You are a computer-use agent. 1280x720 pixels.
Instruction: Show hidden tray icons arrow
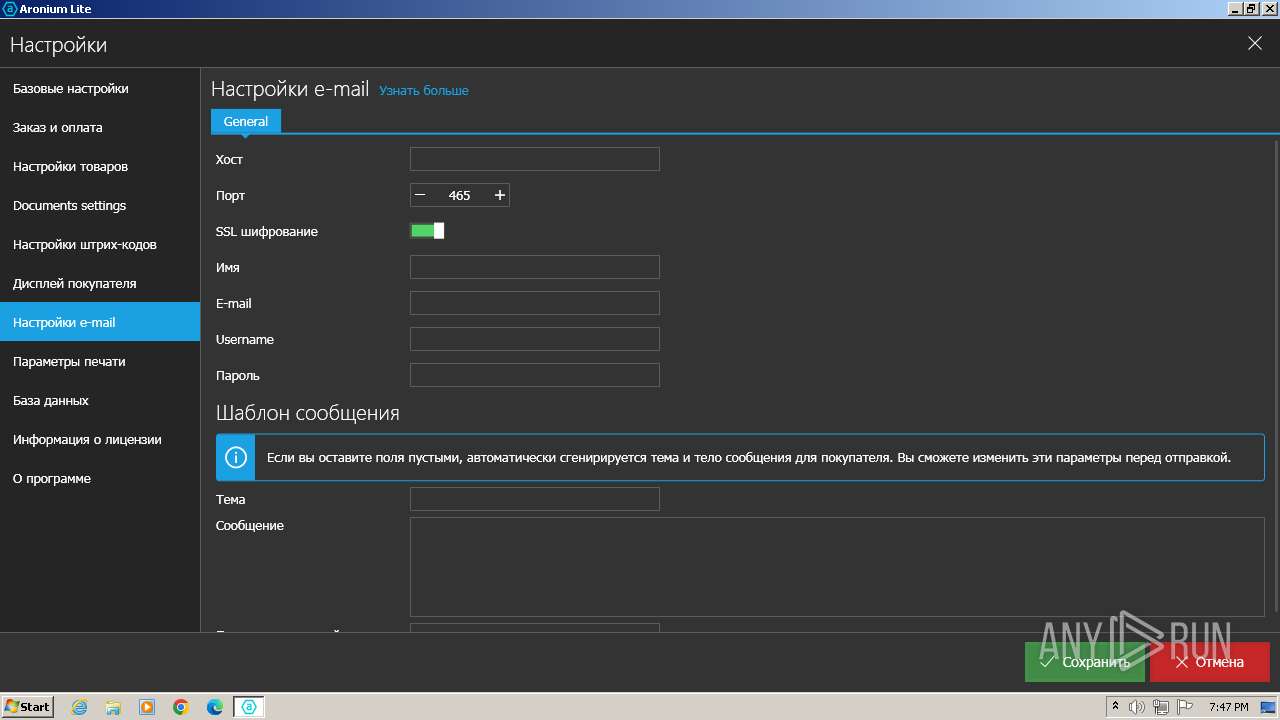1116,707
